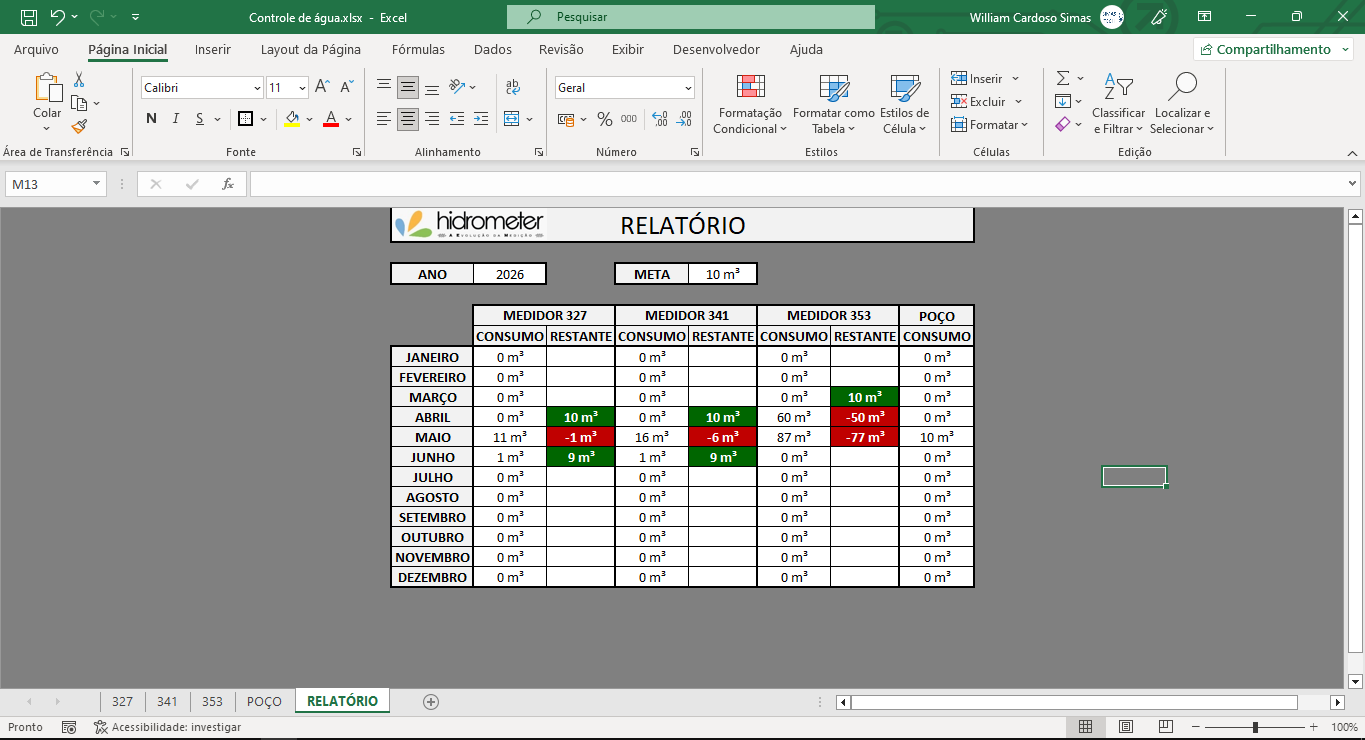The image size is (1365, 740).
Task: Switch to the Exibir tab
Action: [628, 49]
